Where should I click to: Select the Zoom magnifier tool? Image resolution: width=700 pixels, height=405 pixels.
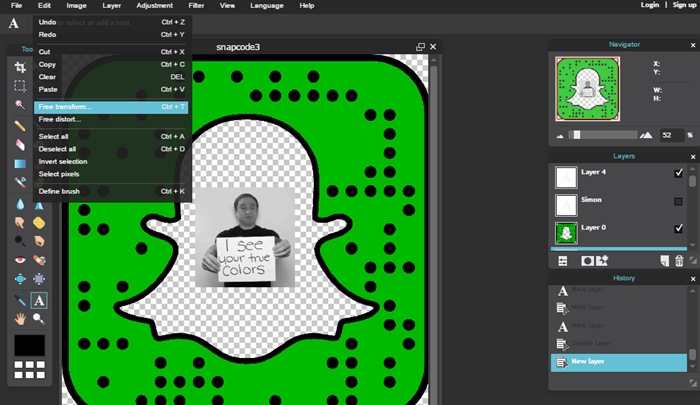39,319
